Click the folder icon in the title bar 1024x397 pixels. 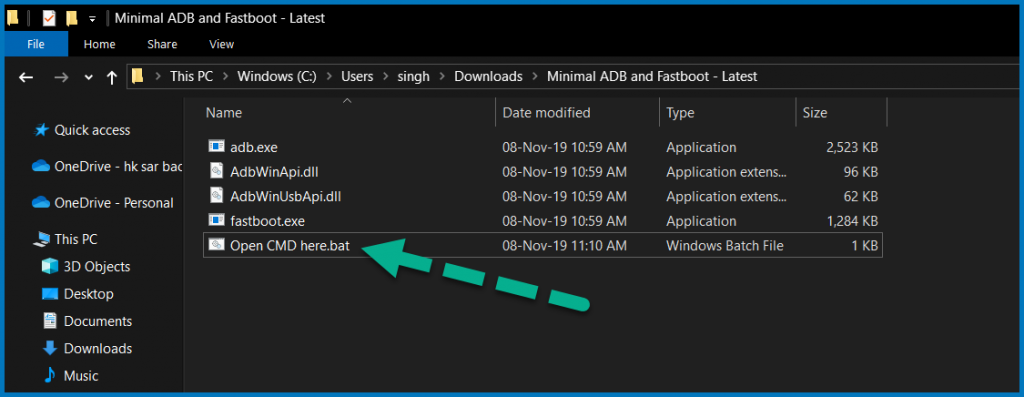(x=12, y=18)
